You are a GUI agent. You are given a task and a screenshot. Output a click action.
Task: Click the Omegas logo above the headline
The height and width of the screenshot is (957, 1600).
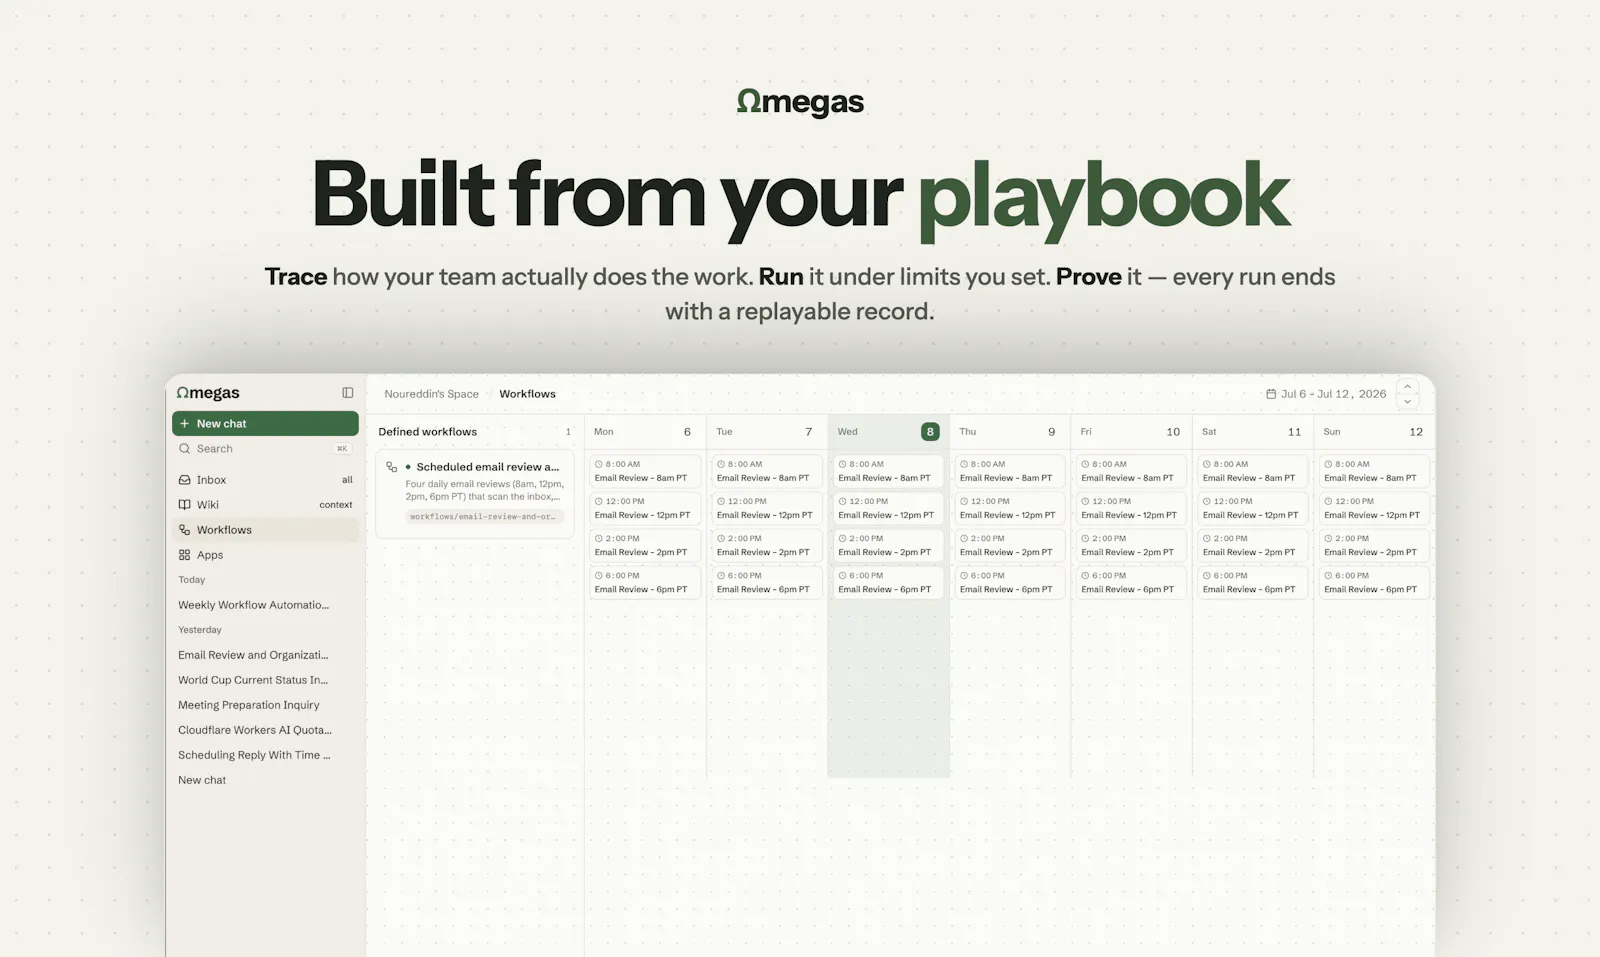click(x=800, y=103)
